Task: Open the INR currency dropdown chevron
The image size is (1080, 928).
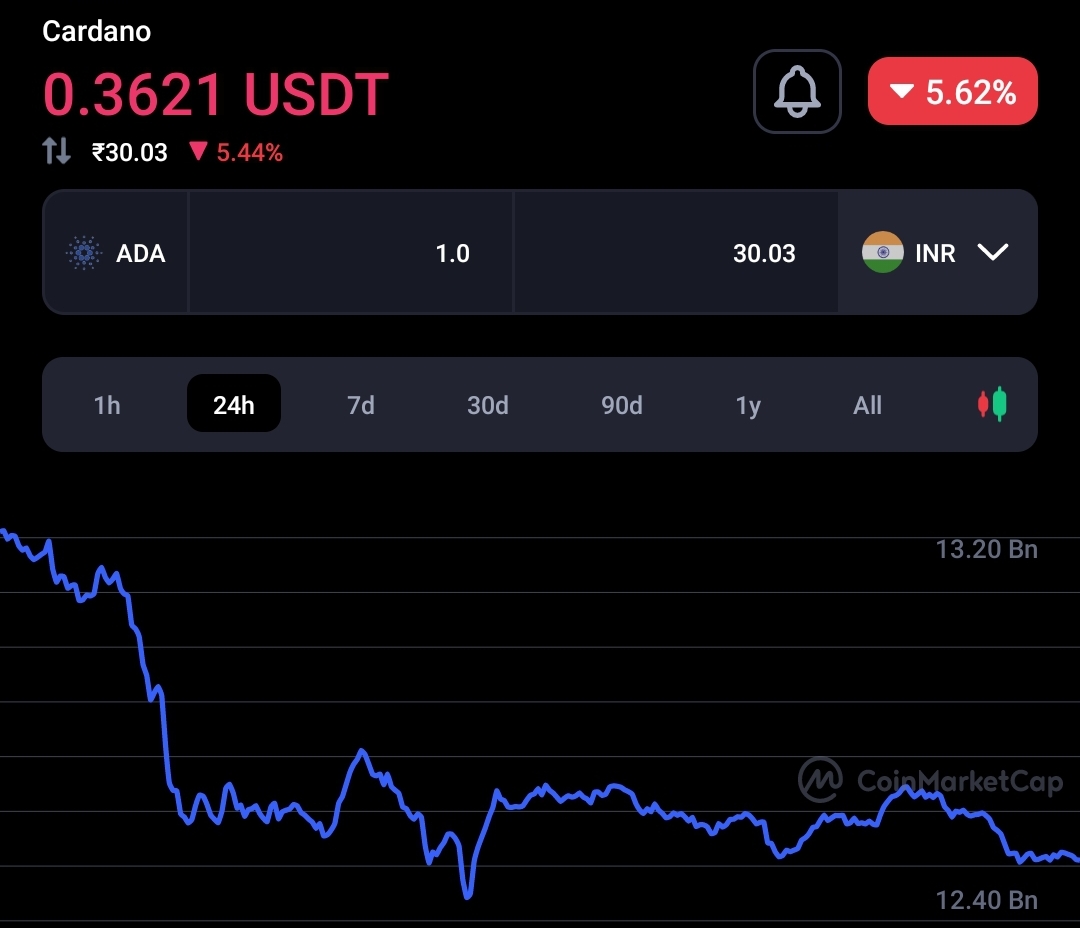Action: pyautogui.click(x=993, y=252)
